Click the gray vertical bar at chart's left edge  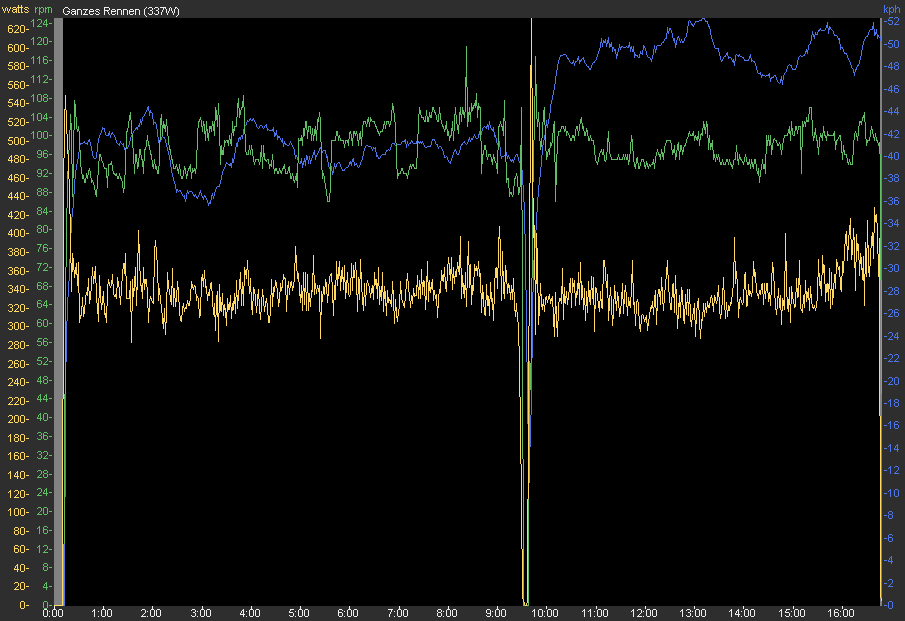pyautogui.click(x=58, y=300)
